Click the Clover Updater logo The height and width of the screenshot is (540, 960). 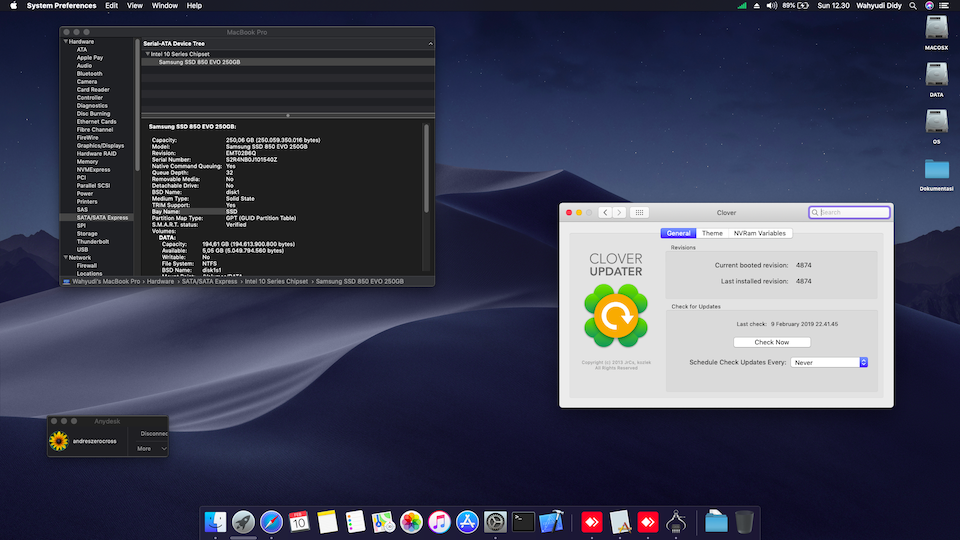tap(616, 316)
